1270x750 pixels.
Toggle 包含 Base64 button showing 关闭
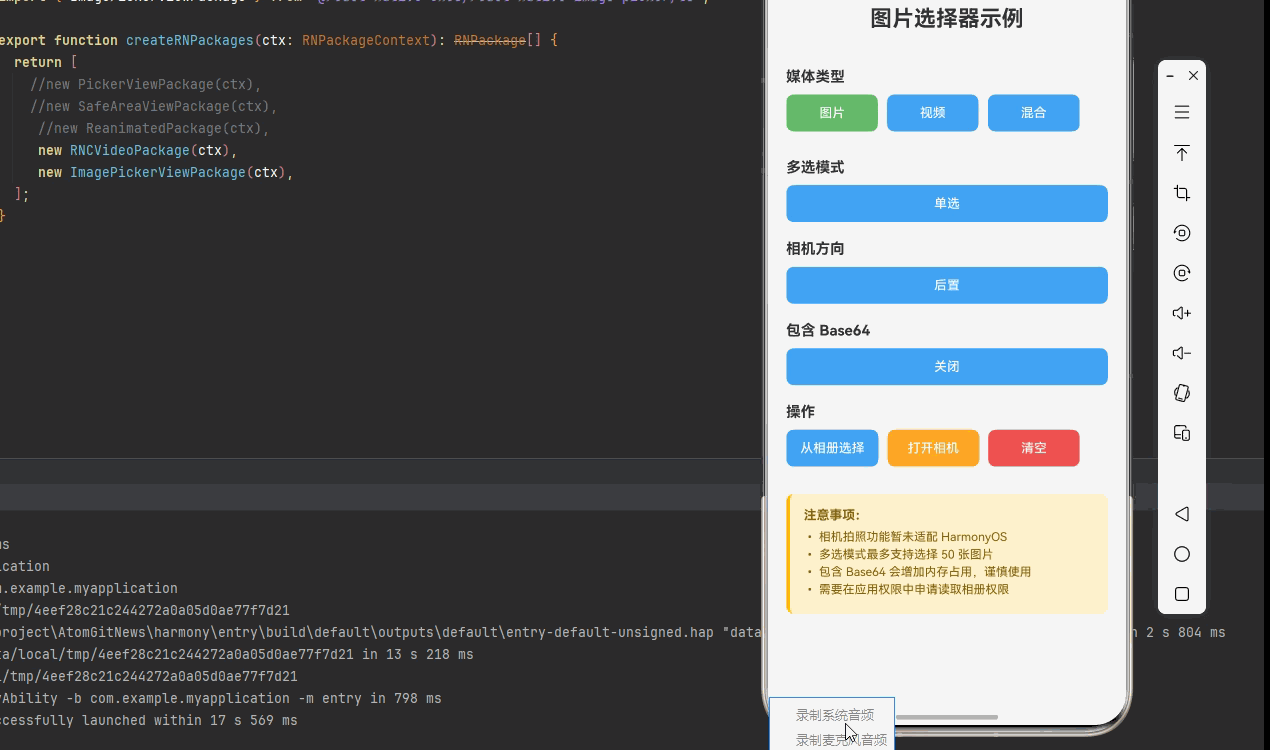point(947,366)
